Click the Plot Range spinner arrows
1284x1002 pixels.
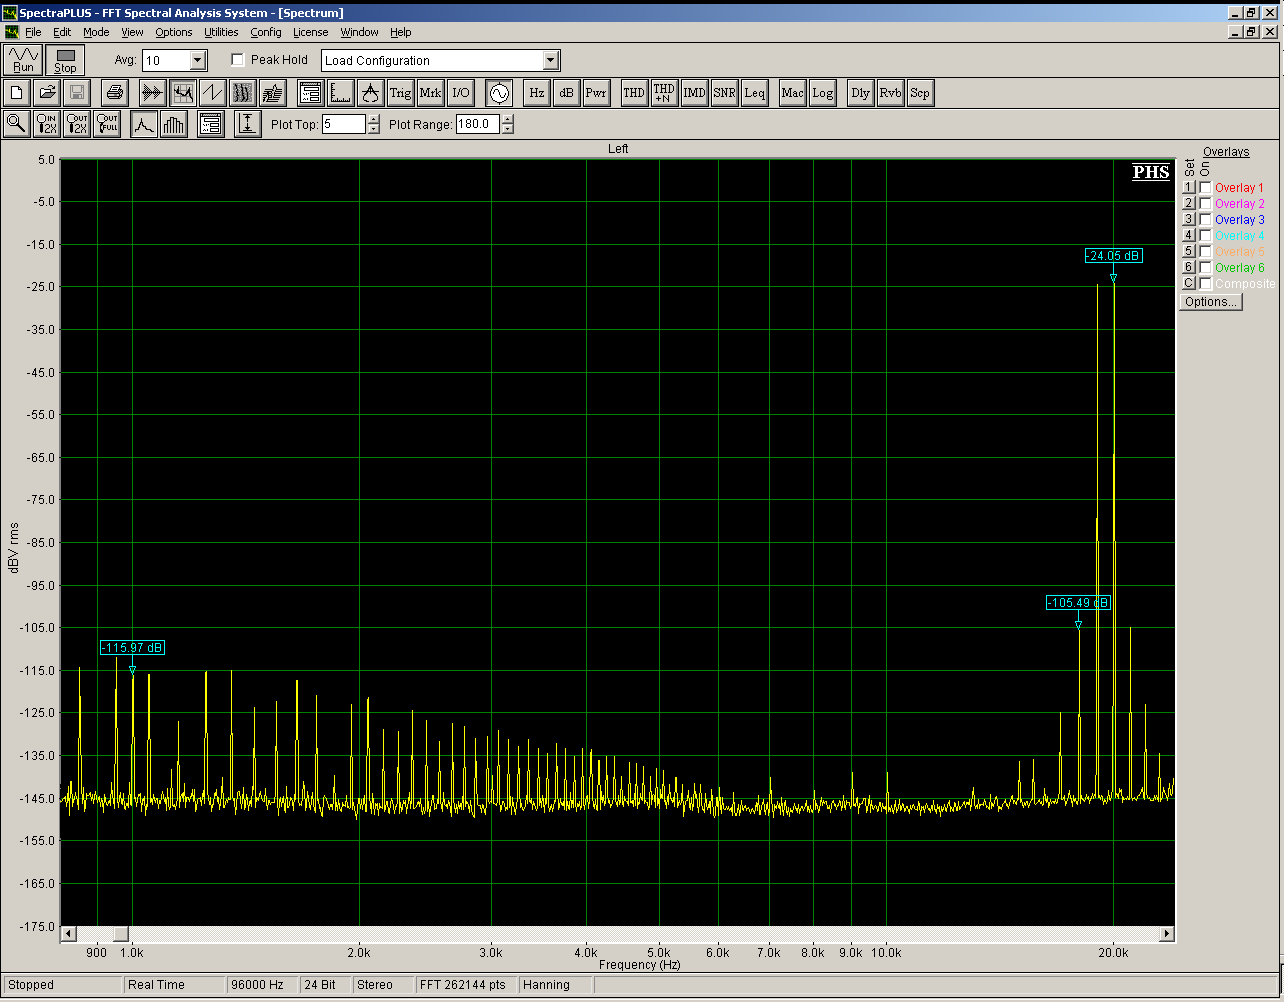pos(508,124)
